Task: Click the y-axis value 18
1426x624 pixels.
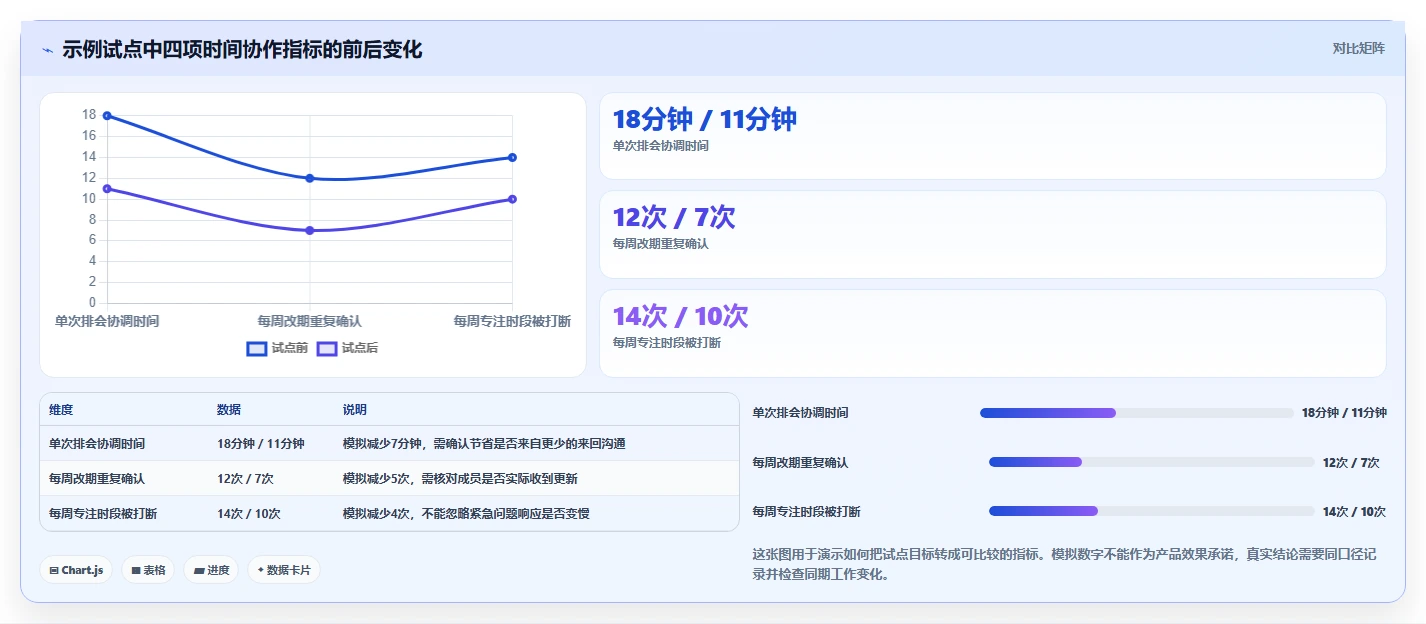Action: pos(89,115)
